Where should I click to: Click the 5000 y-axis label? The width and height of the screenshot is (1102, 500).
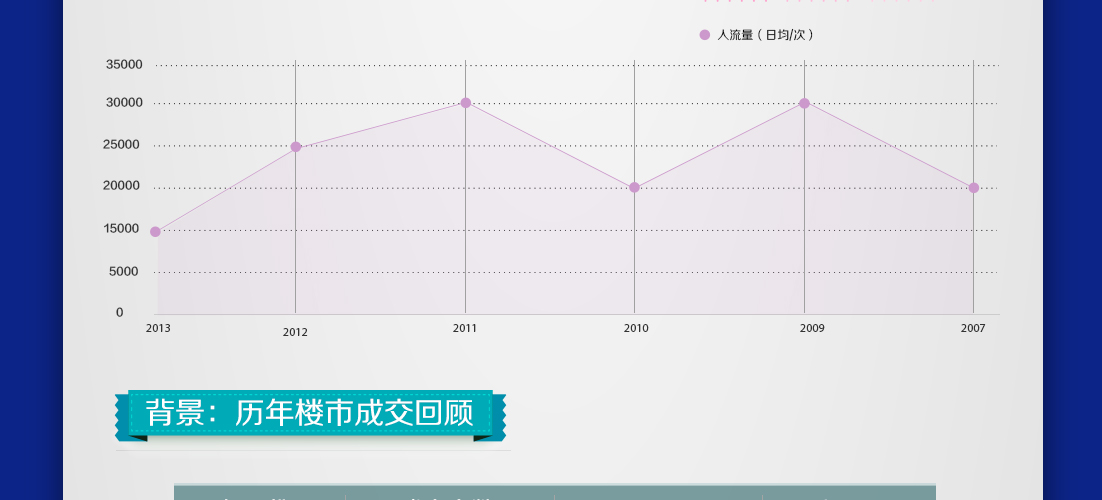(124, 272)
